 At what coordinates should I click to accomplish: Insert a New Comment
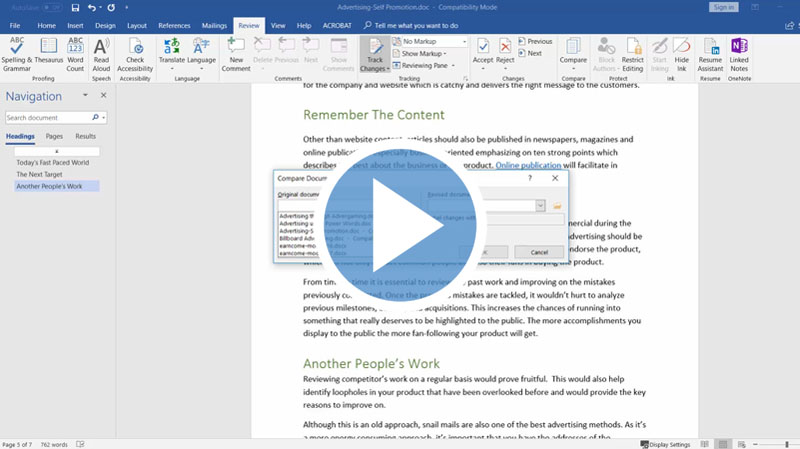coord(236,54)
